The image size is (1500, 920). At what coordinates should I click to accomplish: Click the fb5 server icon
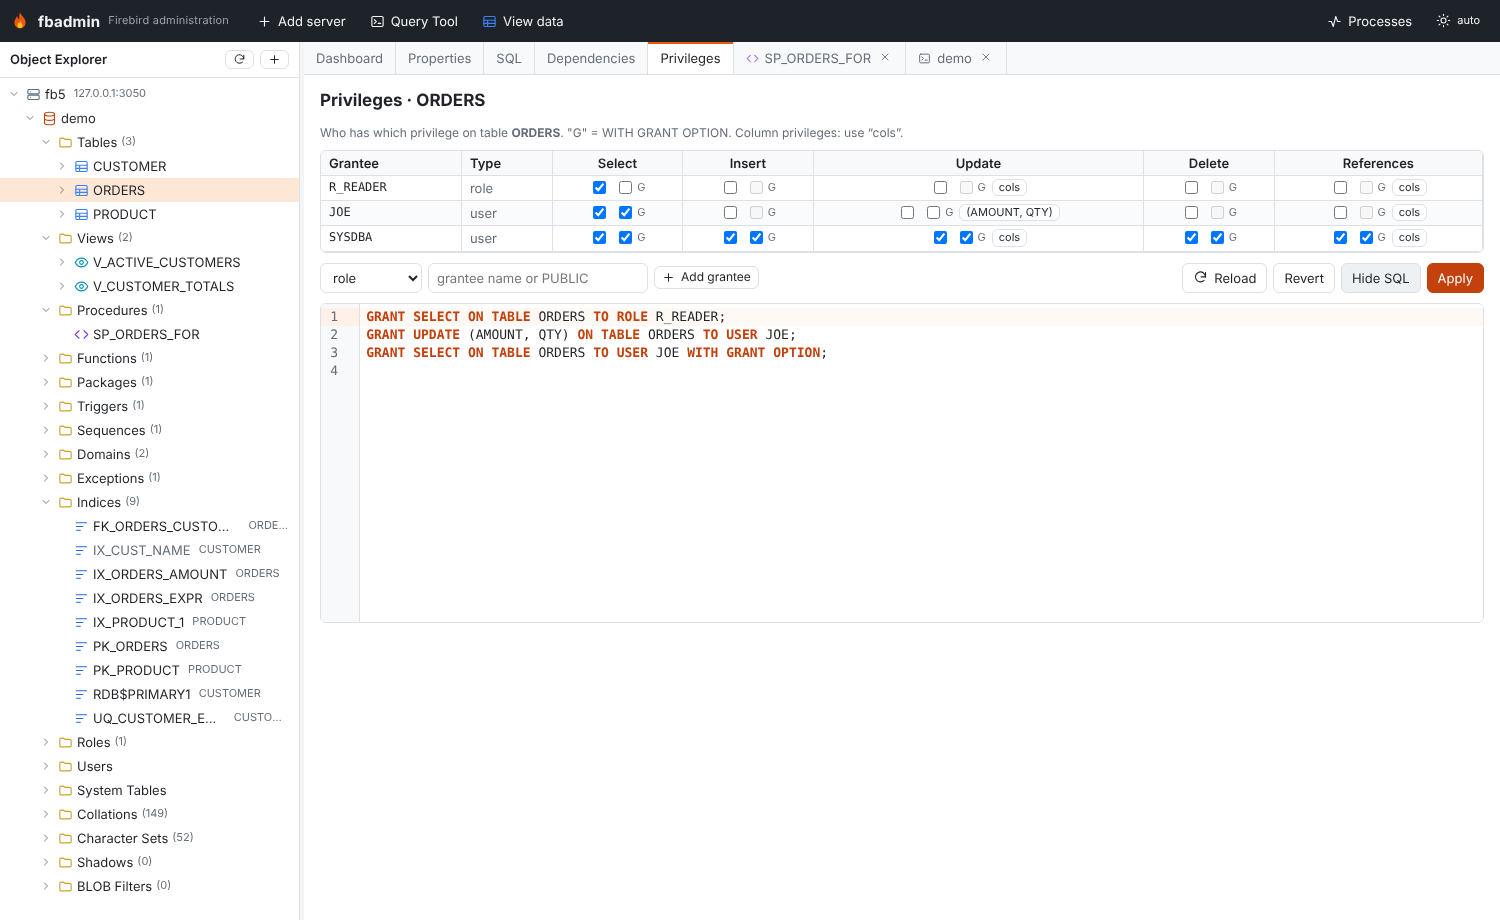tap(33, 94)
